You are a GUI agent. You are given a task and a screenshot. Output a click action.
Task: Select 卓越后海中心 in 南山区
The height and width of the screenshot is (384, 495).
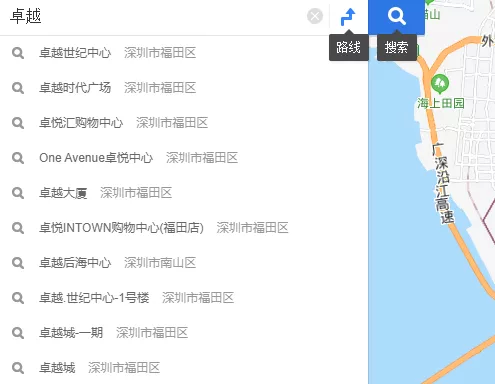coord(184,263)
